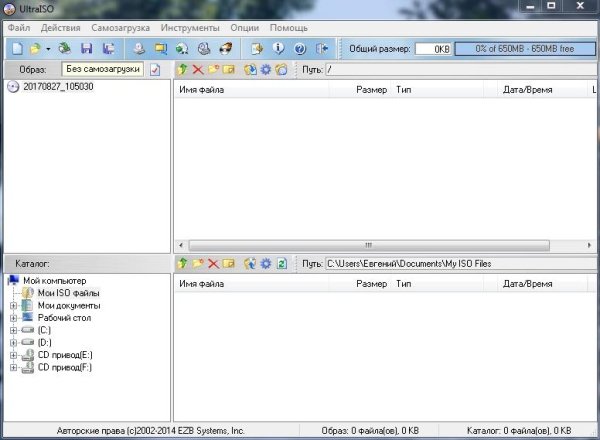Save the image with floppy icon
Screen dimensions: 600x440
tap(86, 49)
